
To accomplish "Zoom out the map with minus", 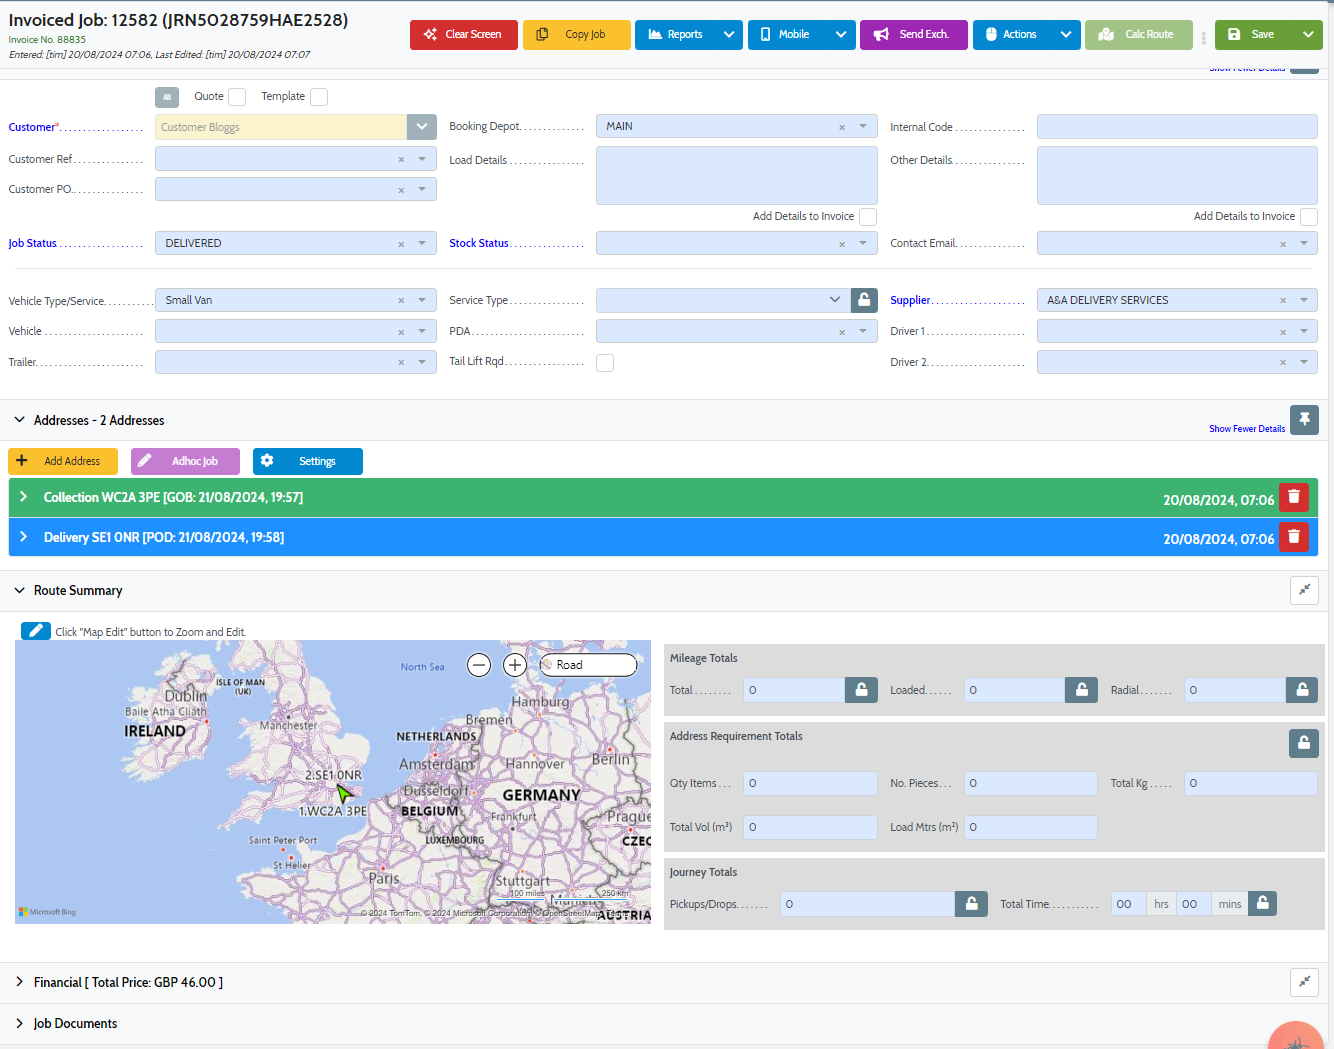I will [479, 665].
